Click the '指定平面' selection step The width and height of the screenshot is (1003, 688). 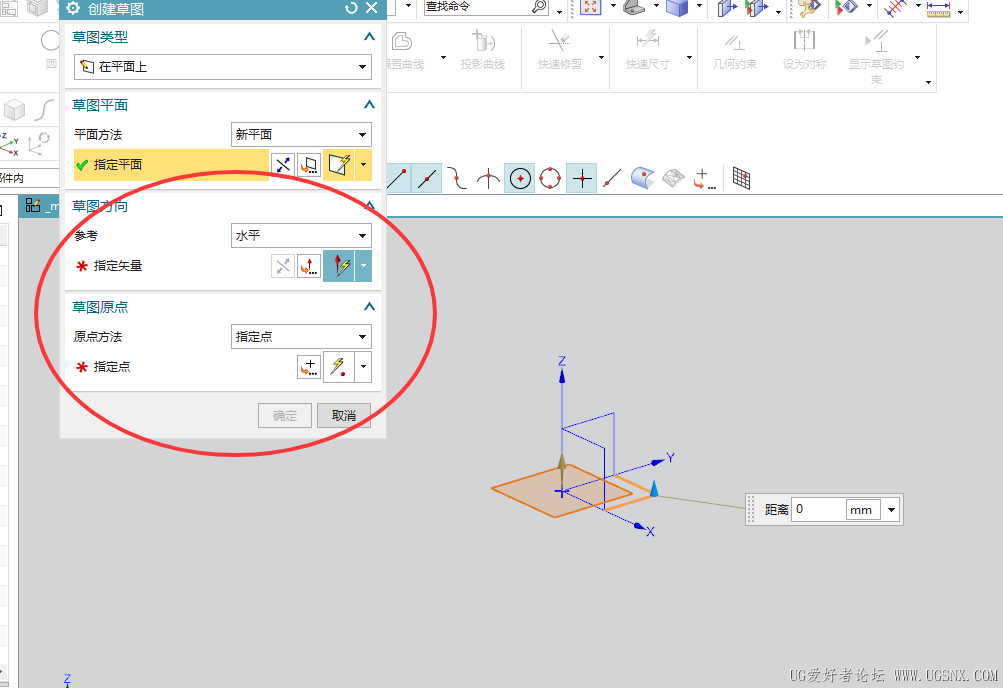click(x=171, y=165)
